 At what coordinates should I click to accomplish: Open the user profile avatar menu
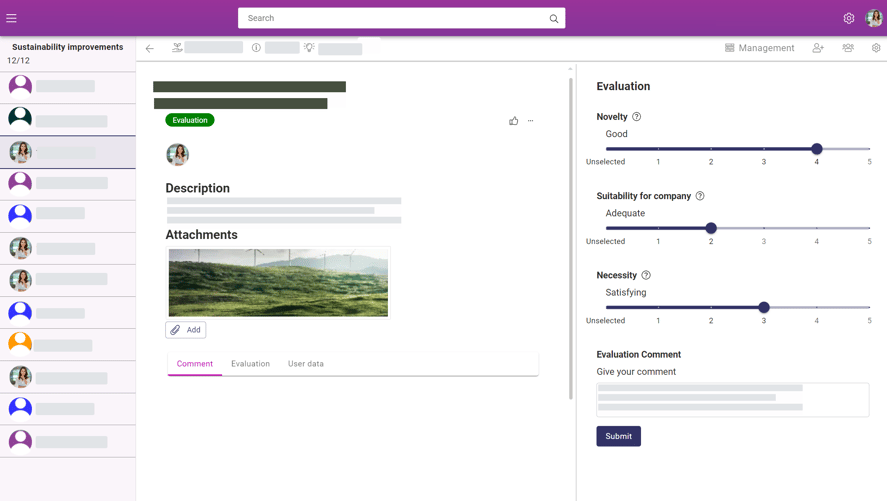[874, 18]
